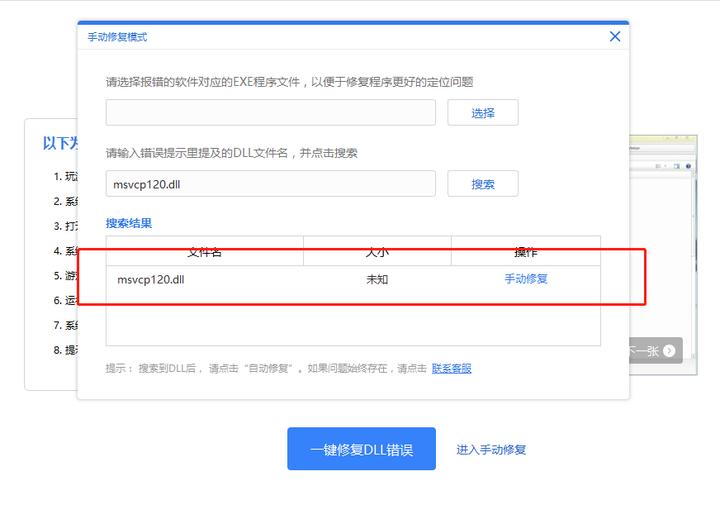This screenshot has height=519, width=720.
Task: Open the 联系客服 link
Action: point(451,368)
